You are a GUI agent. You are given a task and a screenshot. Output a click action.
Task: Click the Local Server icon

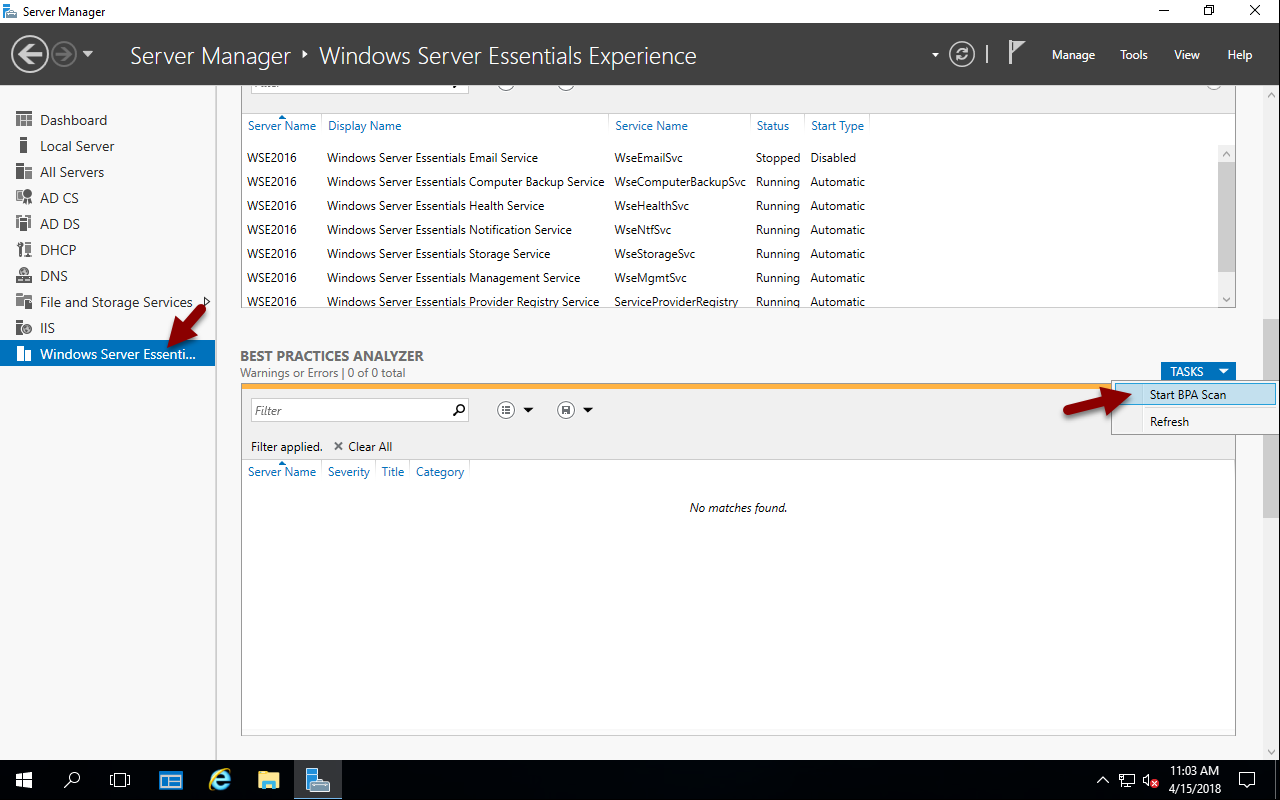(24, 146)
